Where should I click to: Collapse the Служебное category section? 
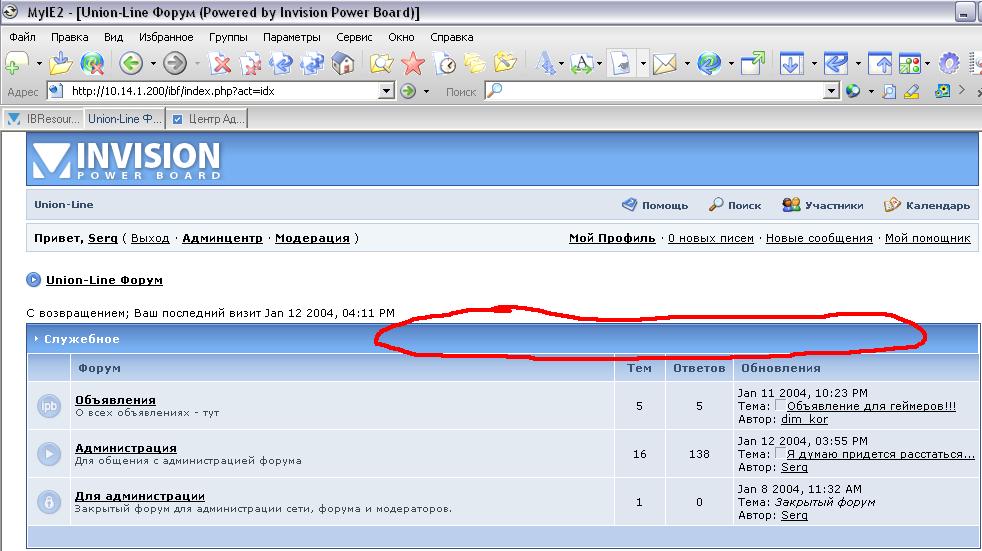(36, 339)
